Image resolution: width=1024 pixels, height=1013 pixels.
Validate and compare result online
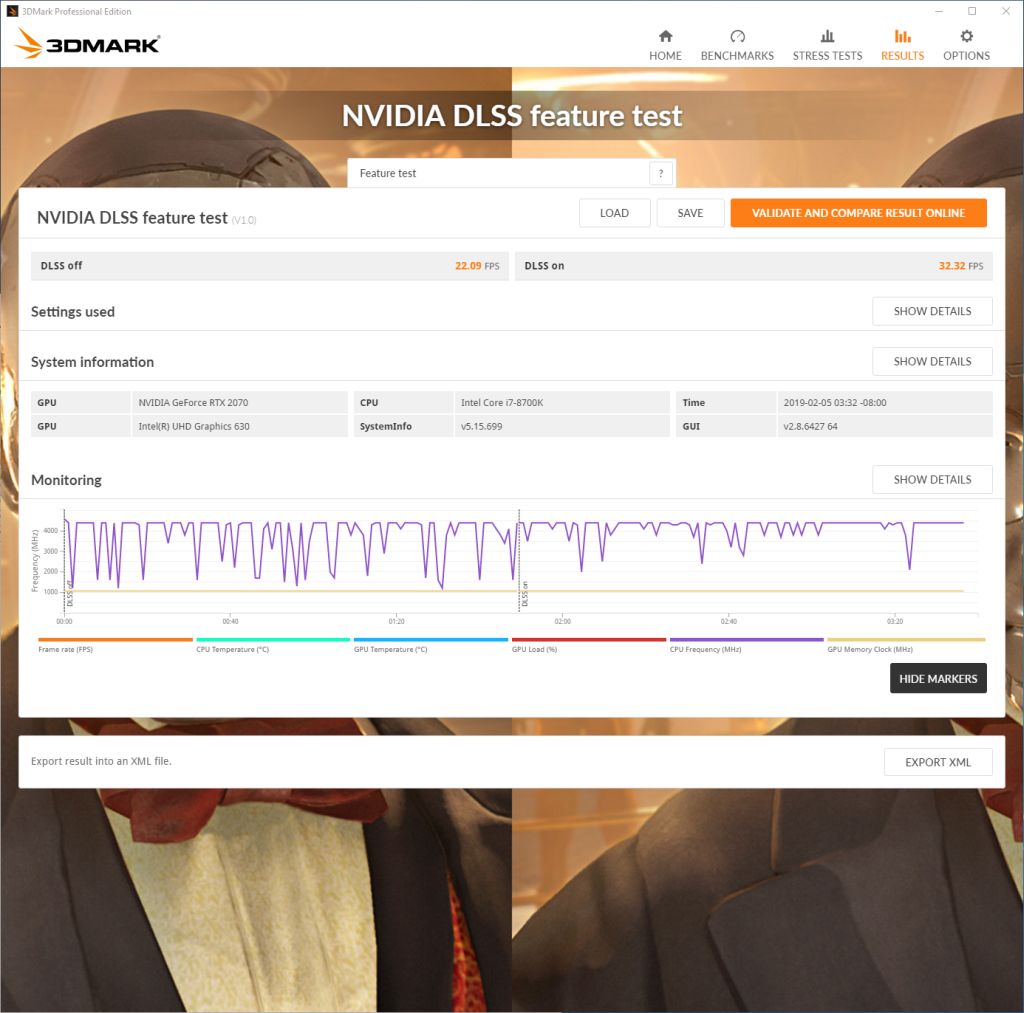pyautogui.click(x=858, y=213)
